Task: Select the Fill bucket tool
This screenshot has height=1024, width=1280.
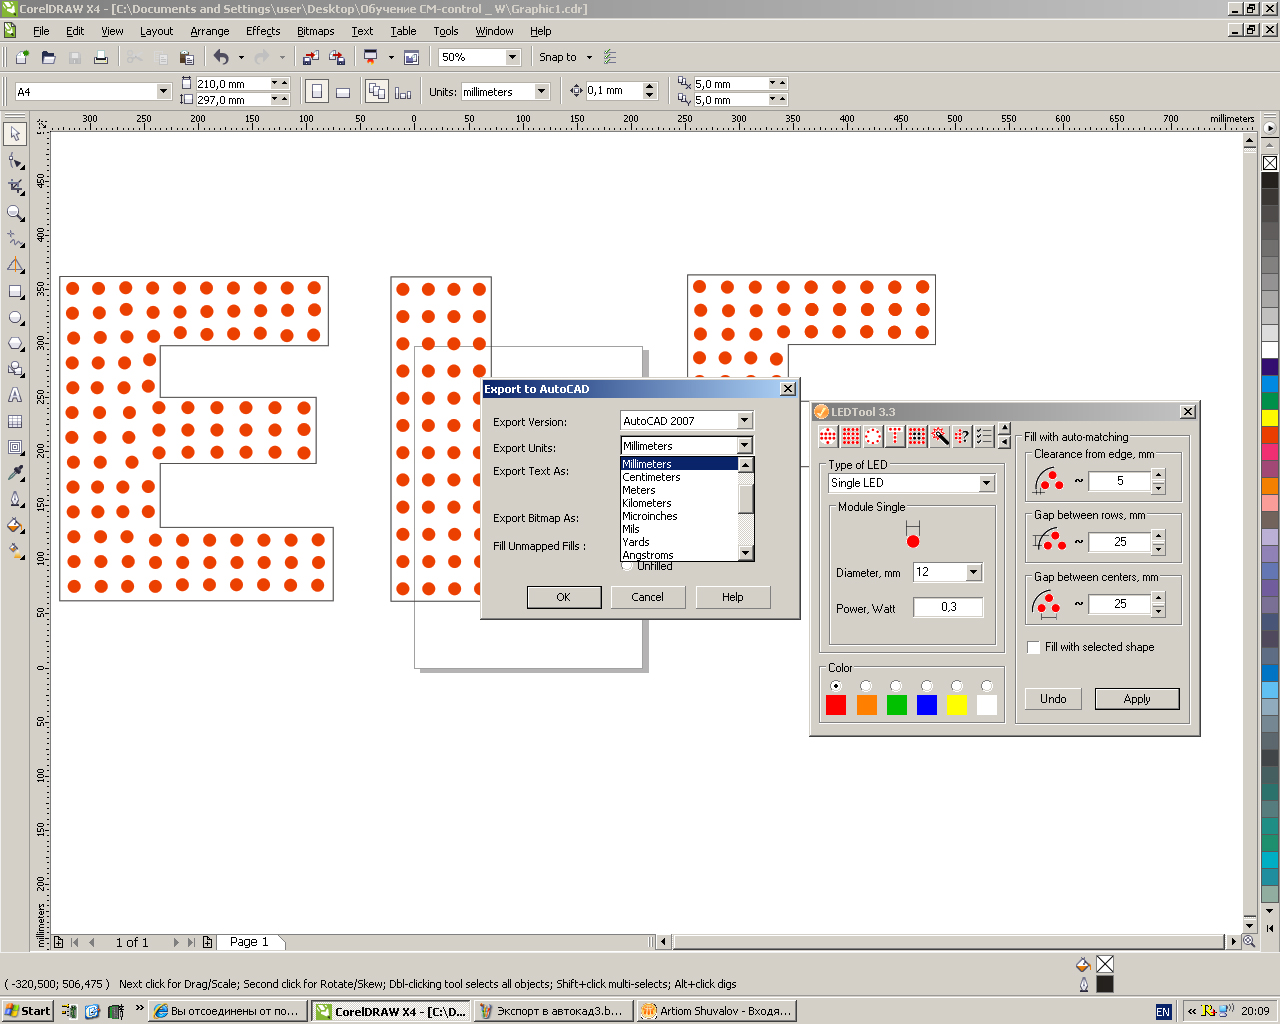Action: pyautogui.click(x=15, y=525)
